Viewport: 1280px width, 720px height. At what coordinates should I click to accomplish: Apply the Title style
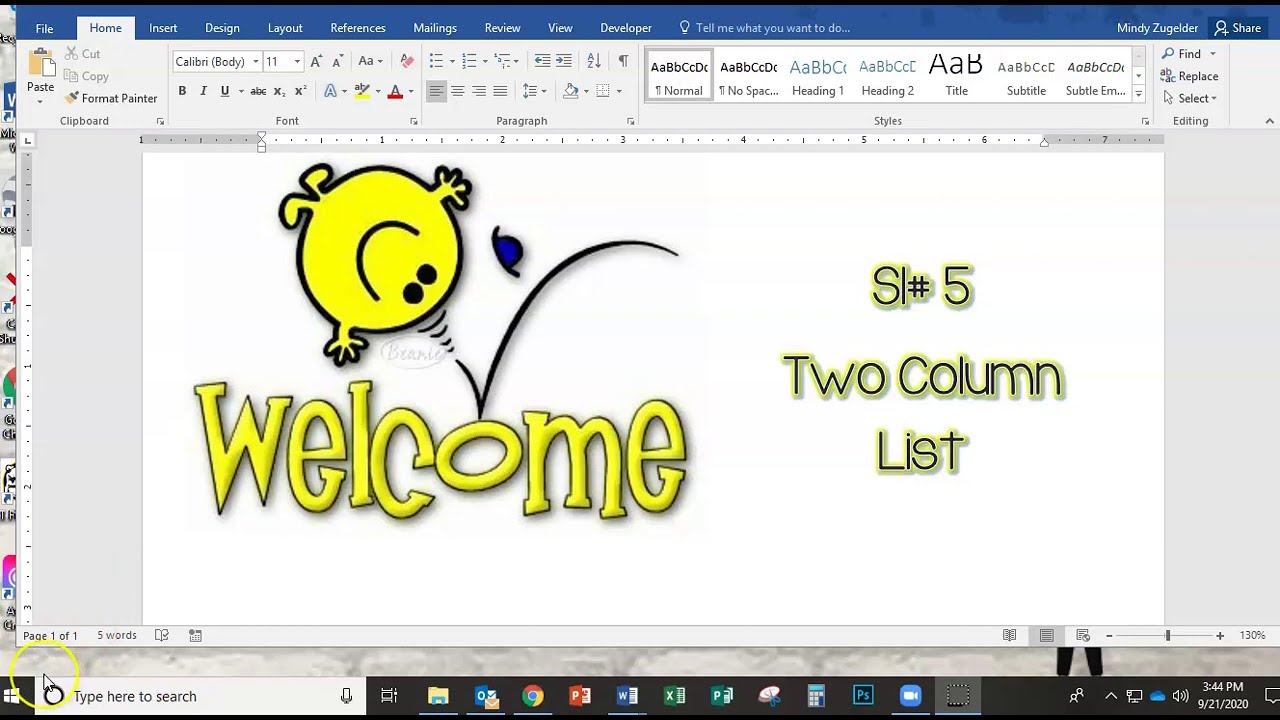956,76
